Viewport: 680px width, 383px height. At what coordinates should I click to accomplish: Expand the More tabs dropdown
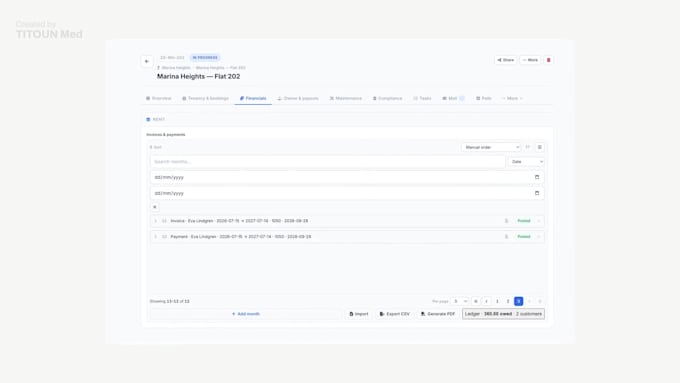pyautogui.click(x=512, y=98)
